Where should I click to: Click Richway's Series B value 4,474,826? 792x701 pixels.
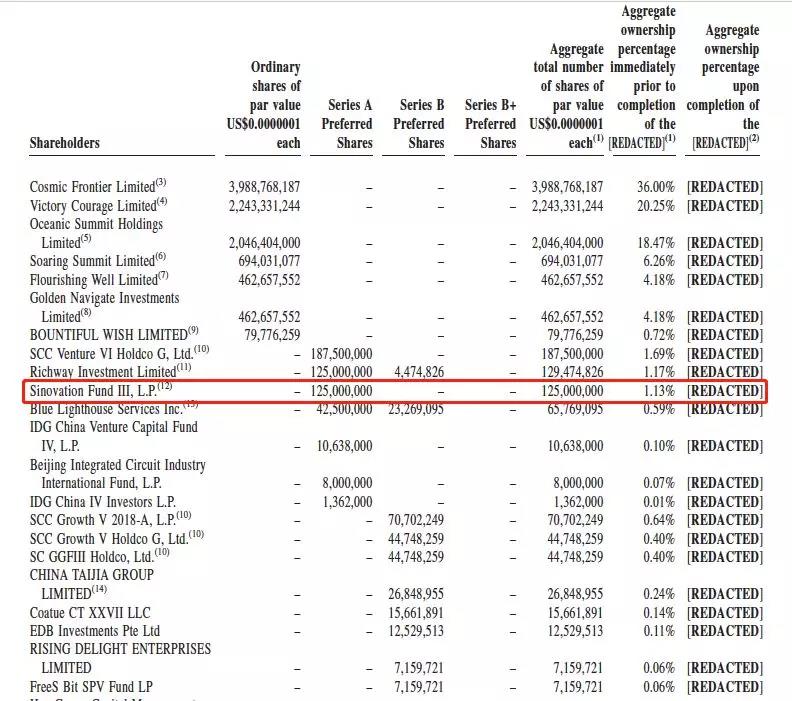coord(419,372)
